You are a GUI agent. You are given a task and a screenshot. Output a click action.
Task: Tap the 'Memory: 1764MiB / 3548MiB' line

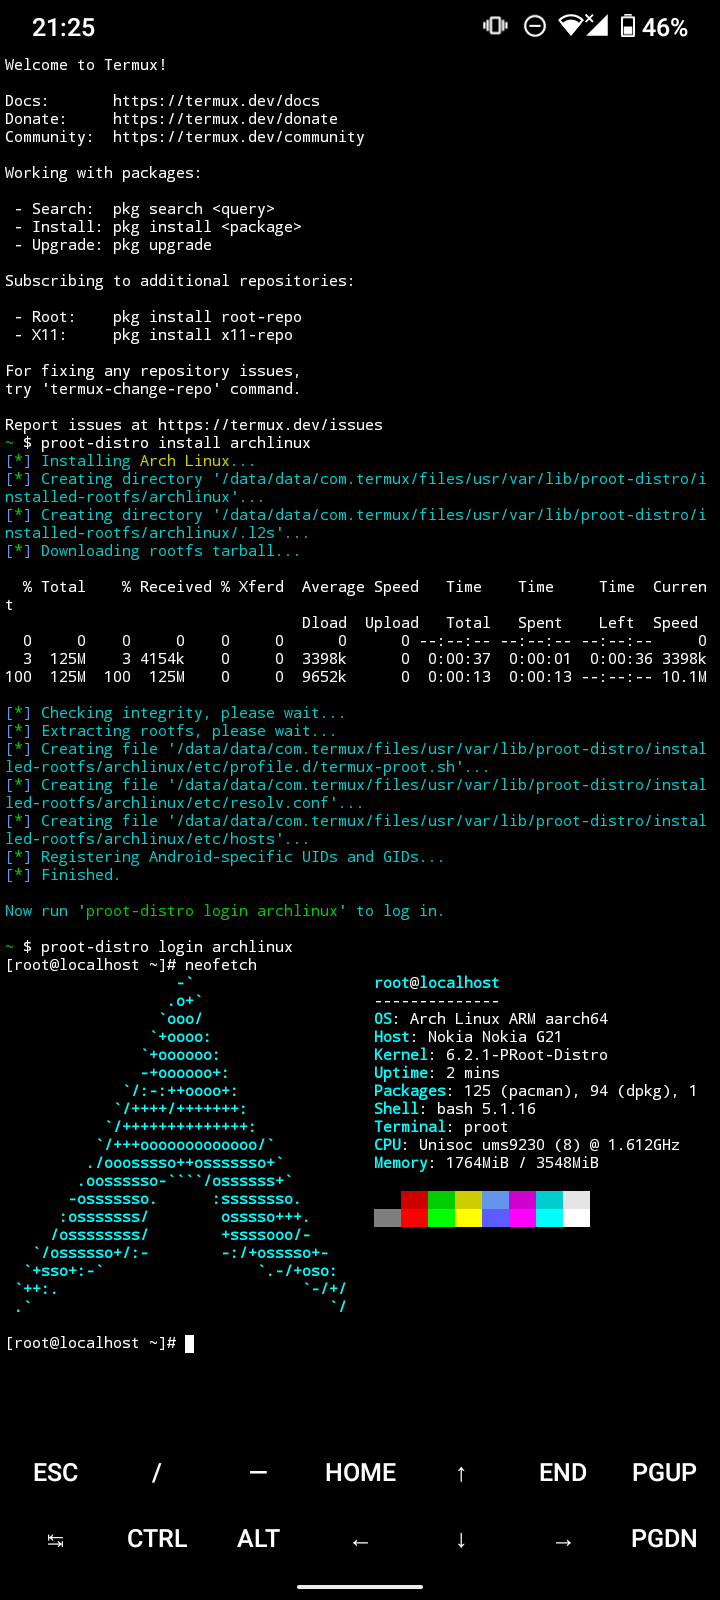click(486, 1163)
